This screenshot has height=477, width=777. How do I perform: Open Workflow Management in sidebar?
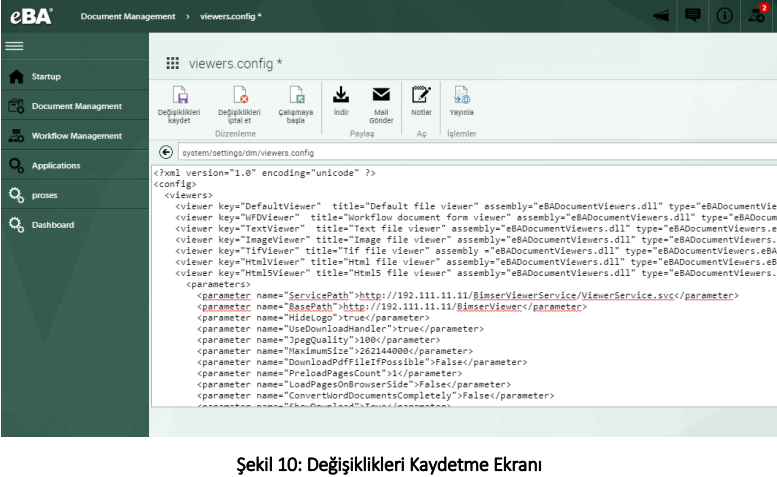(76, 136)
